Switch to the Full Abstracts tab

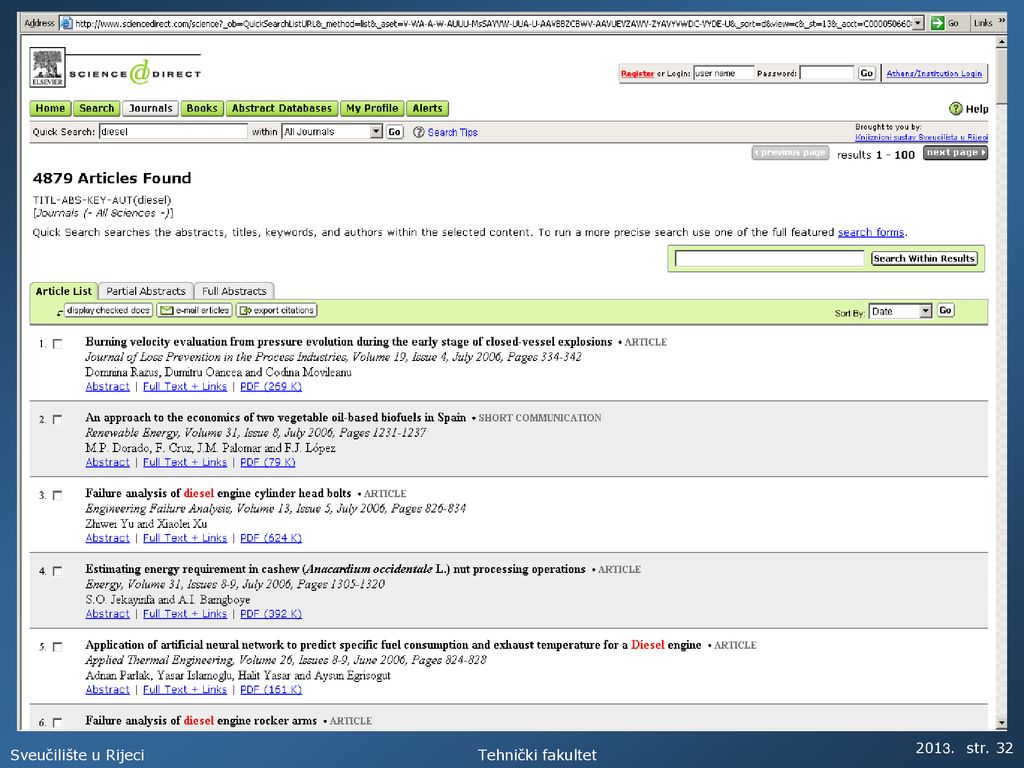[234, 291]
